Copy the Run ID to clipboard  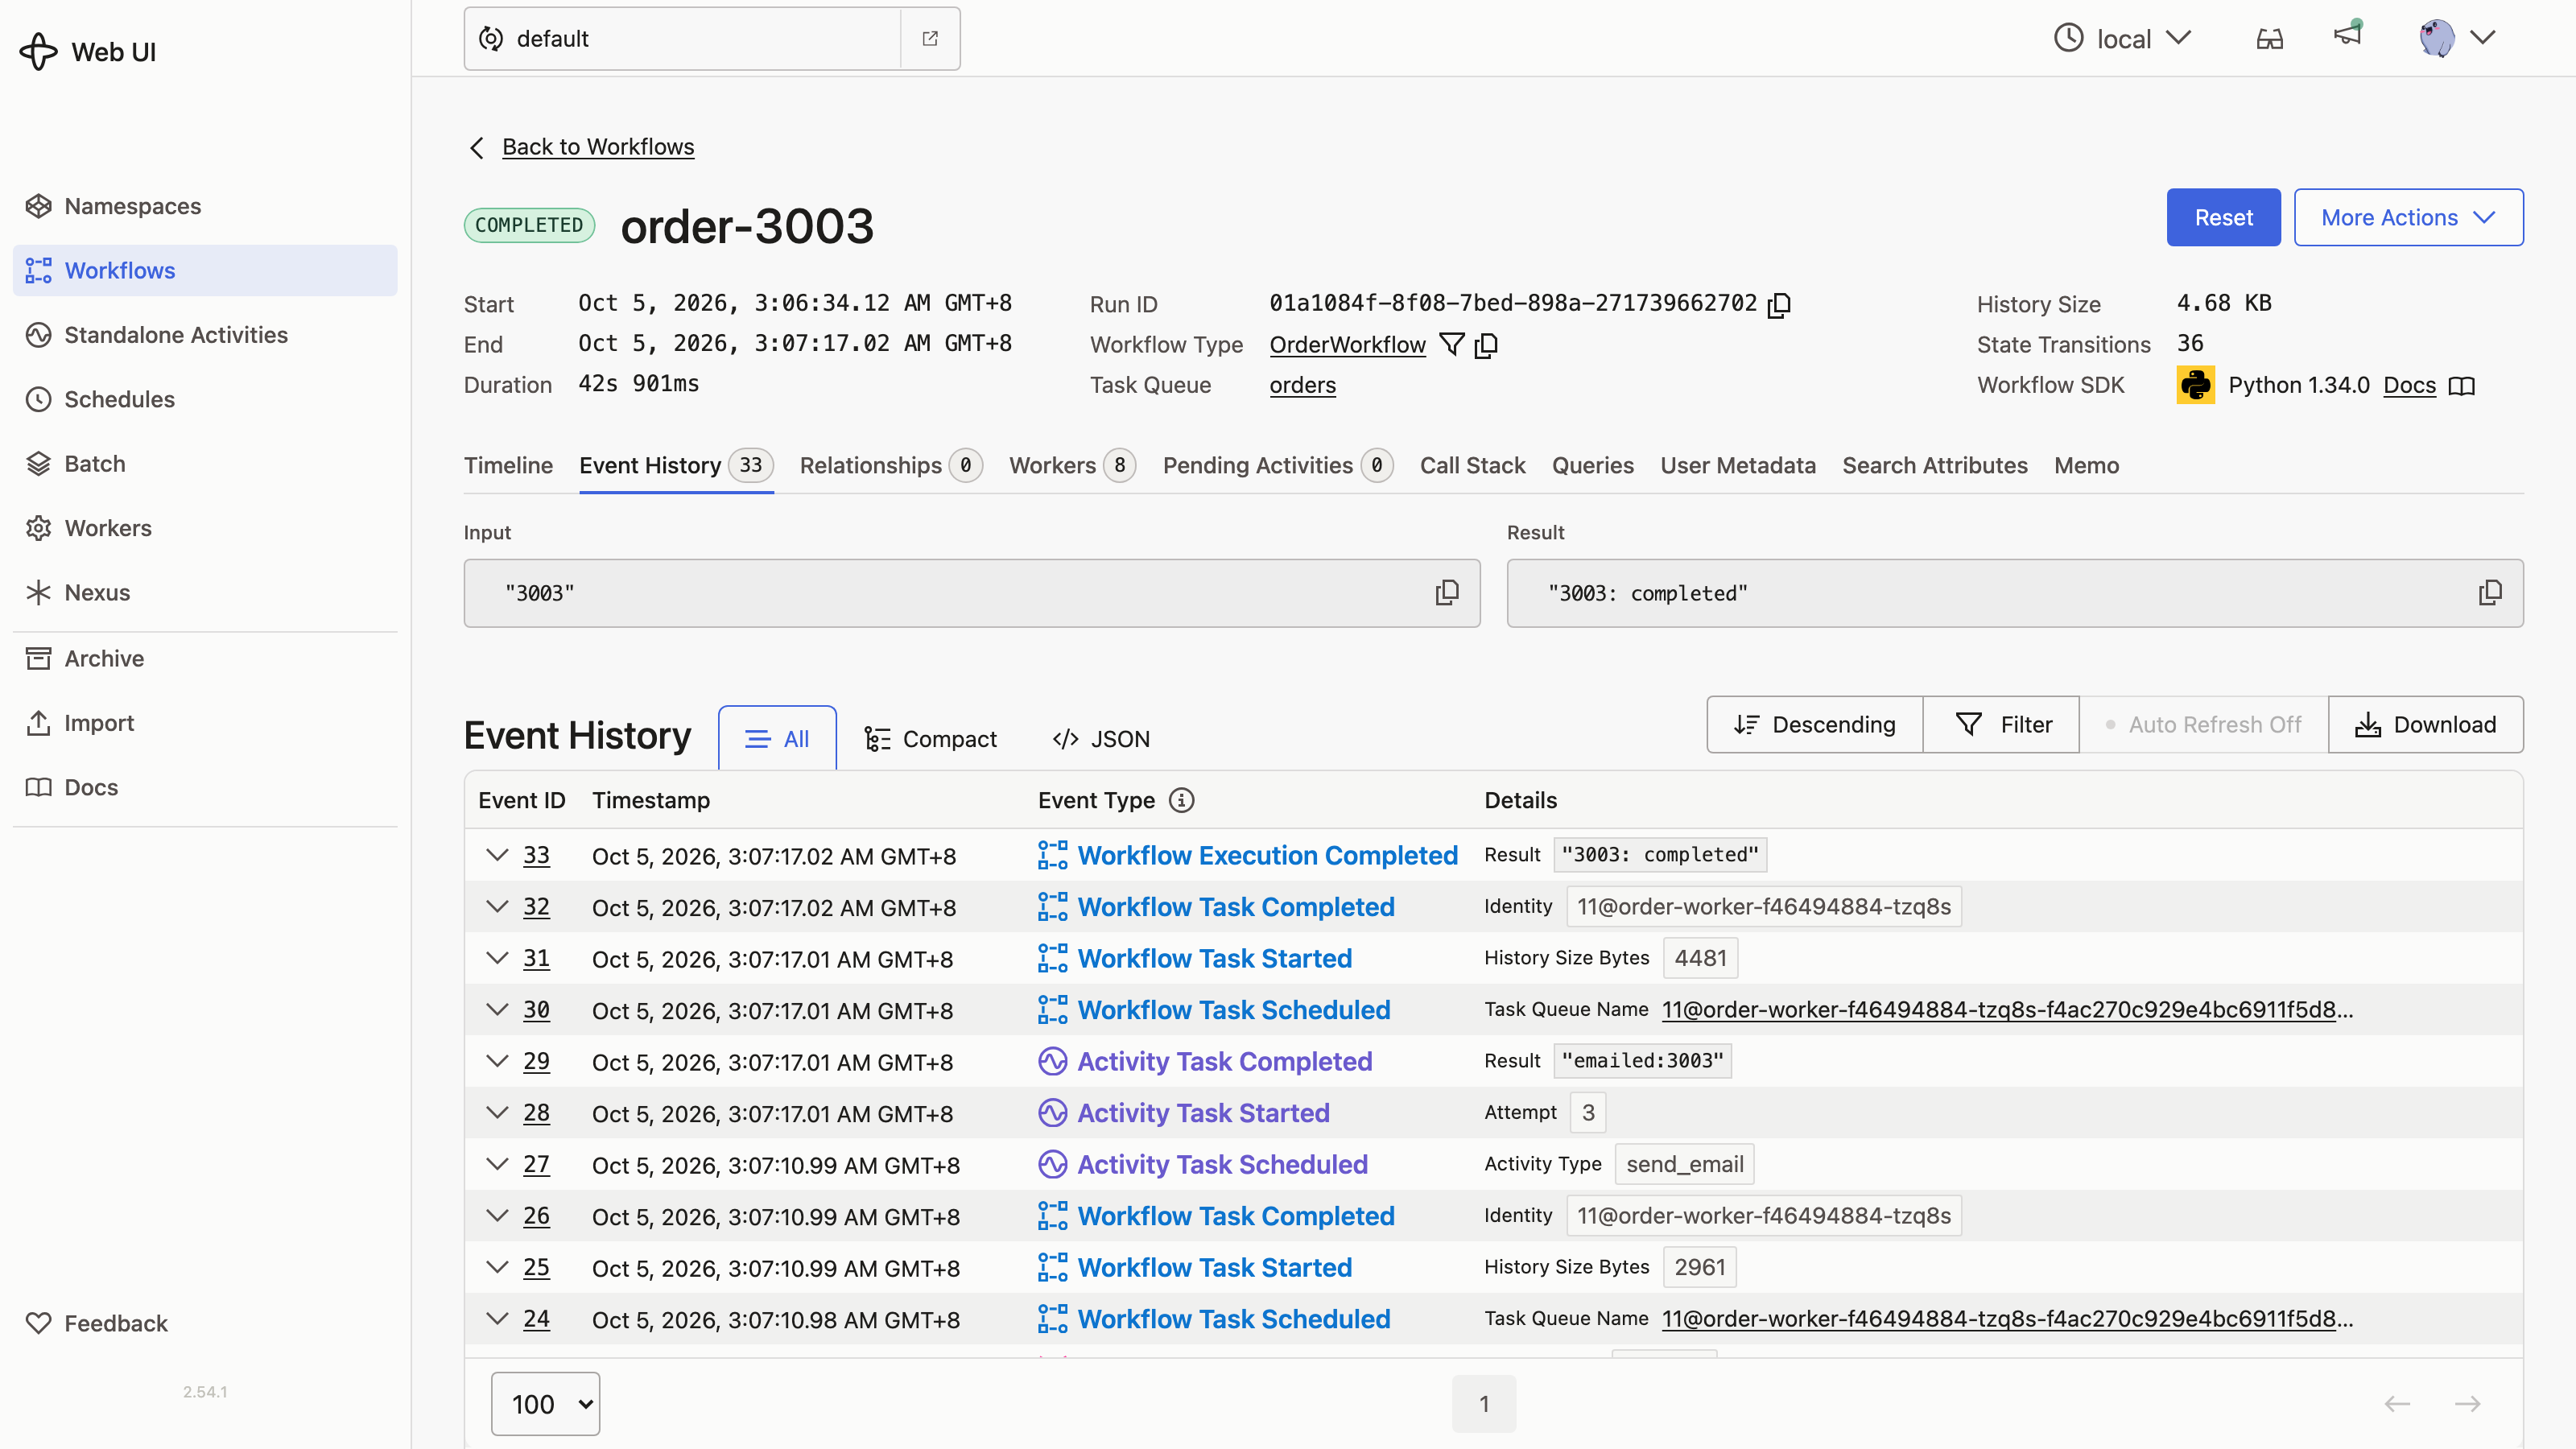click(1779, 304)
